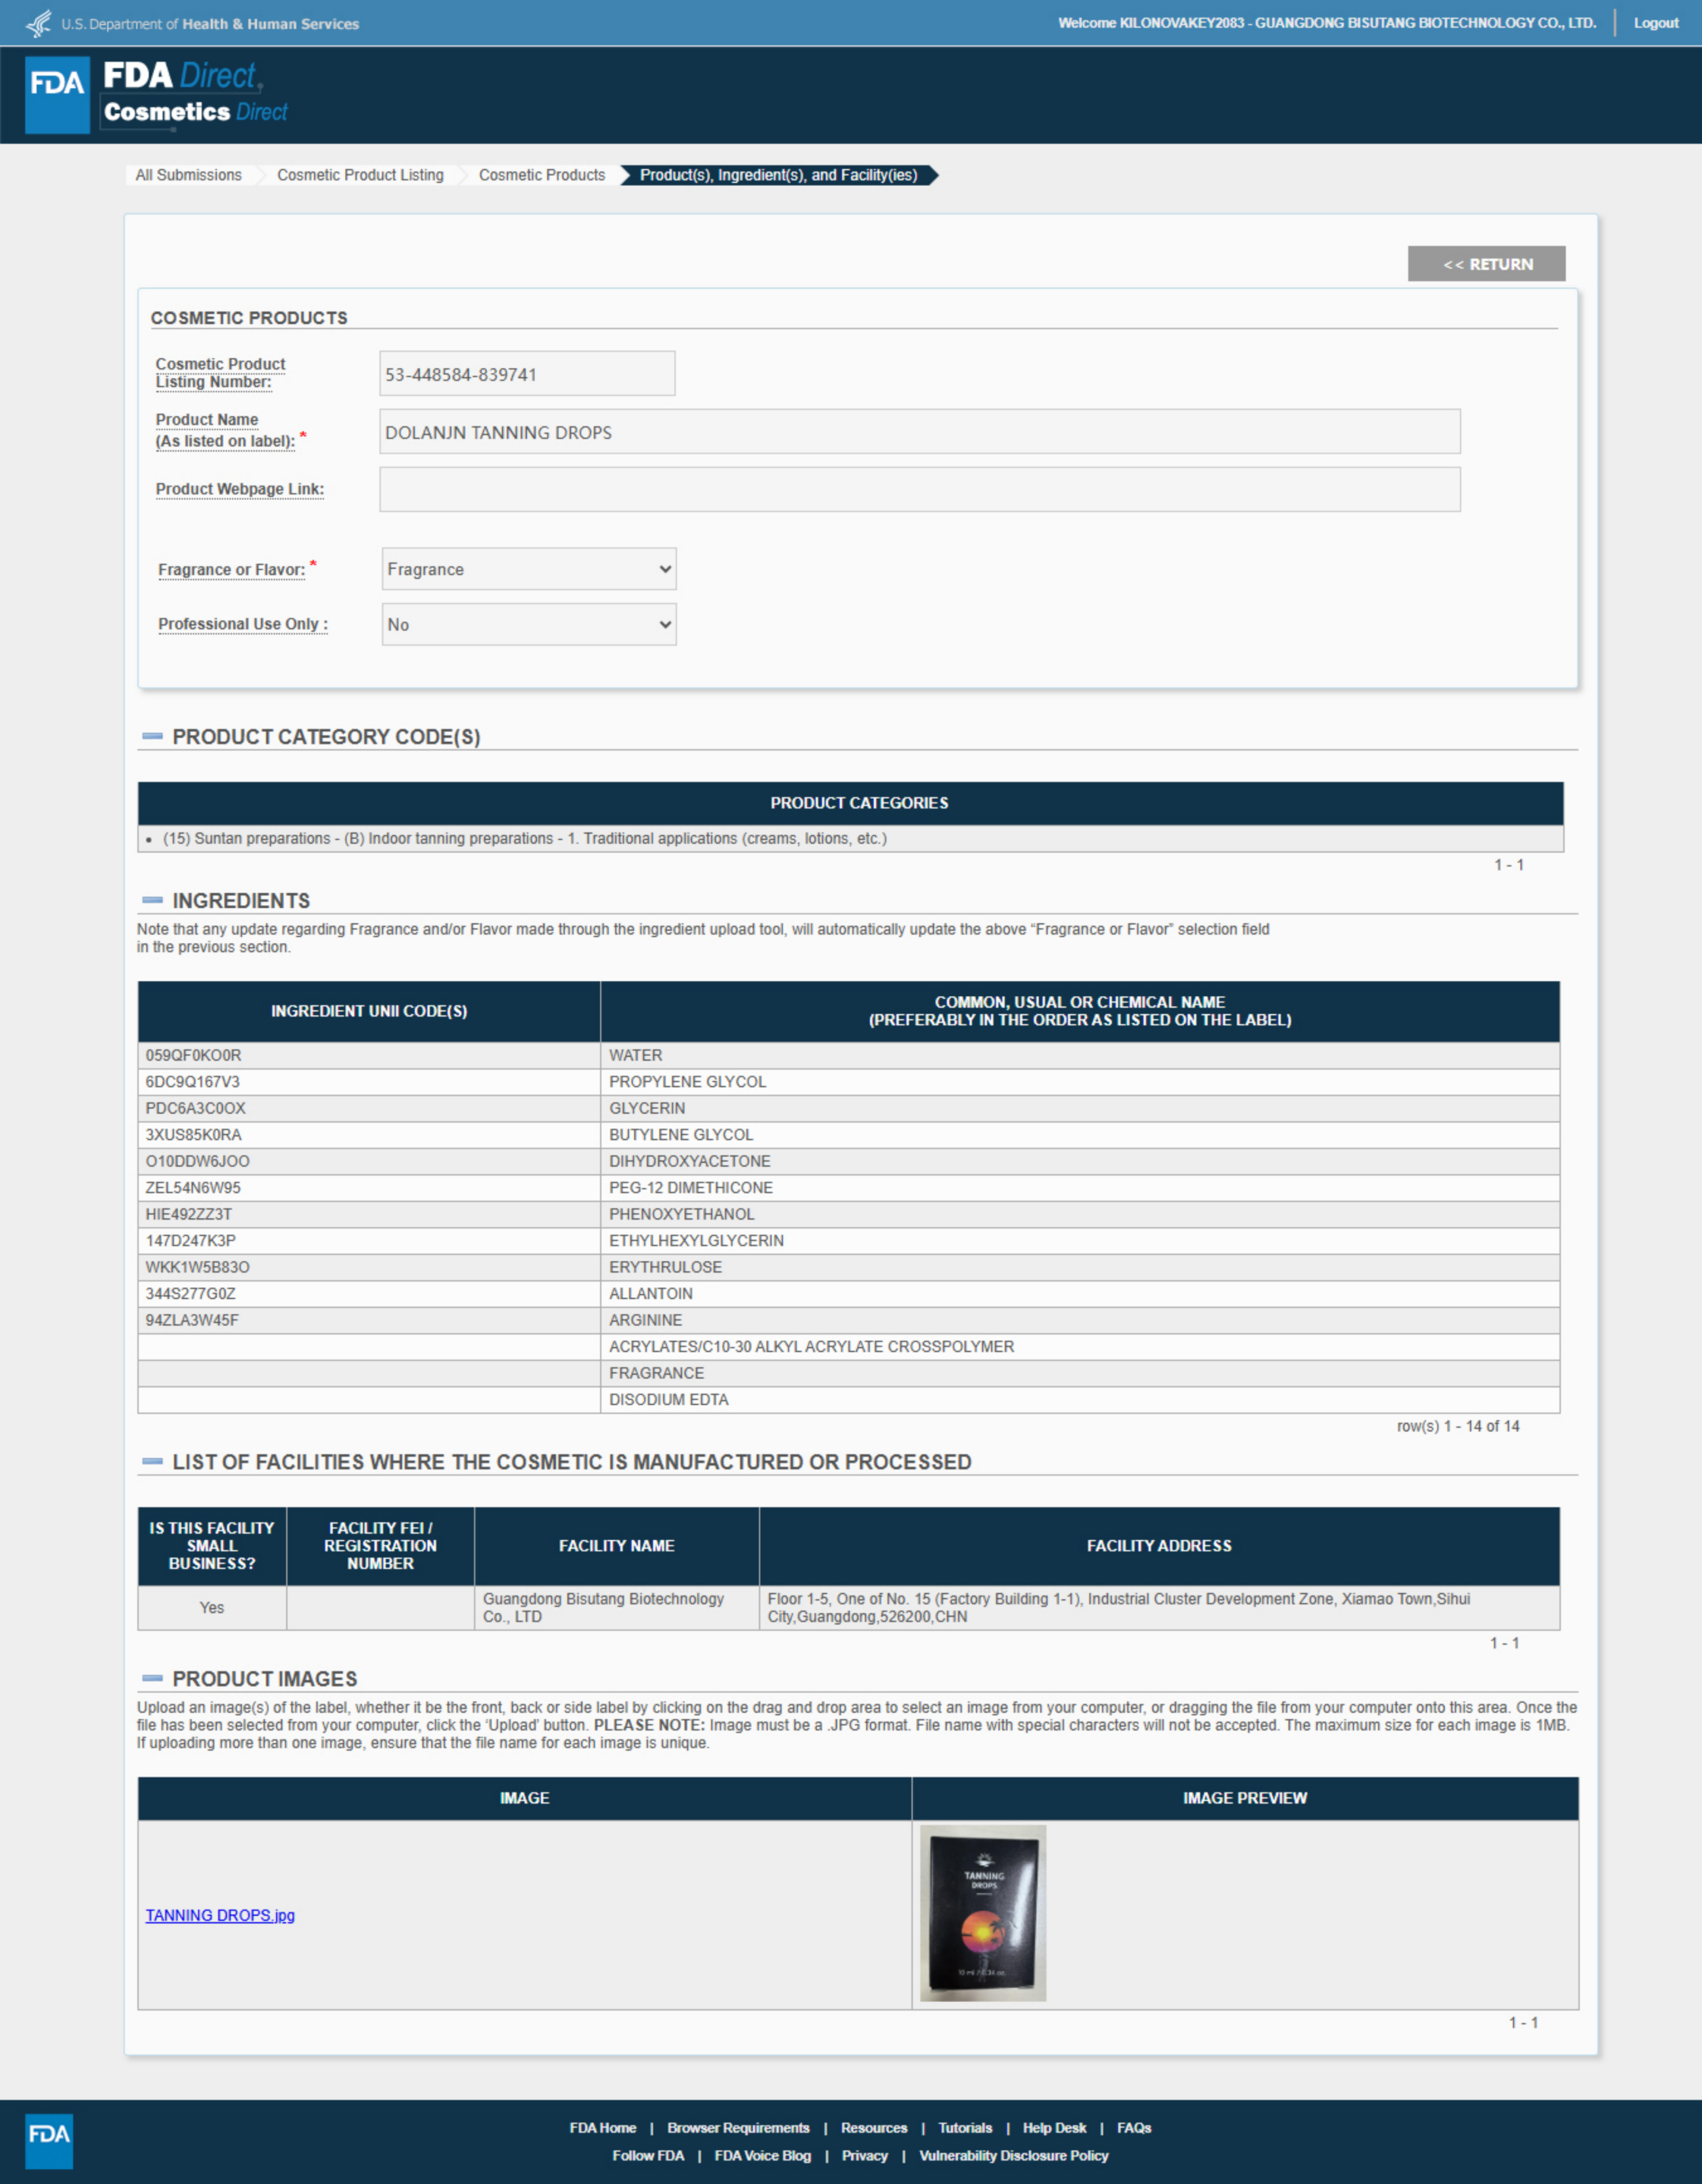Collapse the List of Facilities section
Screen dimensions: 1702x2184
[152, 1461]
